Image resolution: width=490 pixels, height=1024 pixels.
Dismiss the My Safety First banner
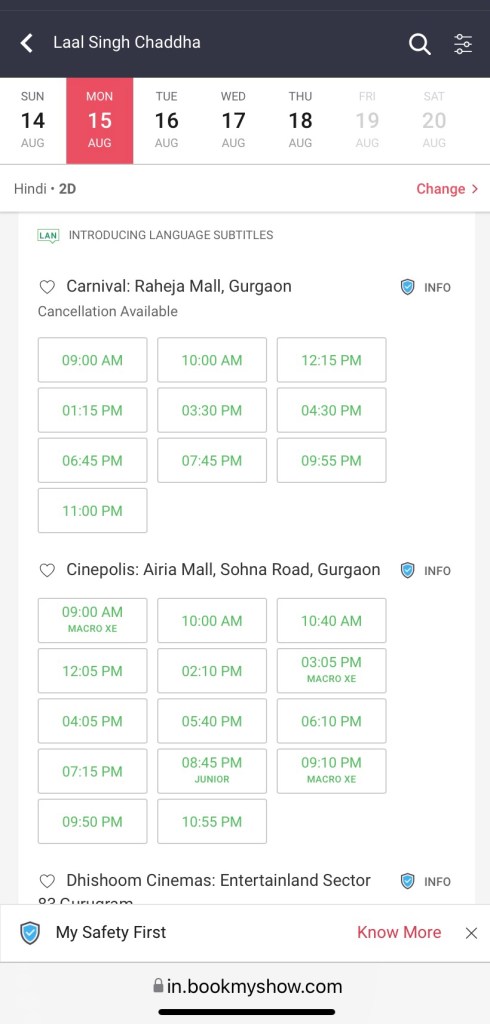tap(471, 933)
